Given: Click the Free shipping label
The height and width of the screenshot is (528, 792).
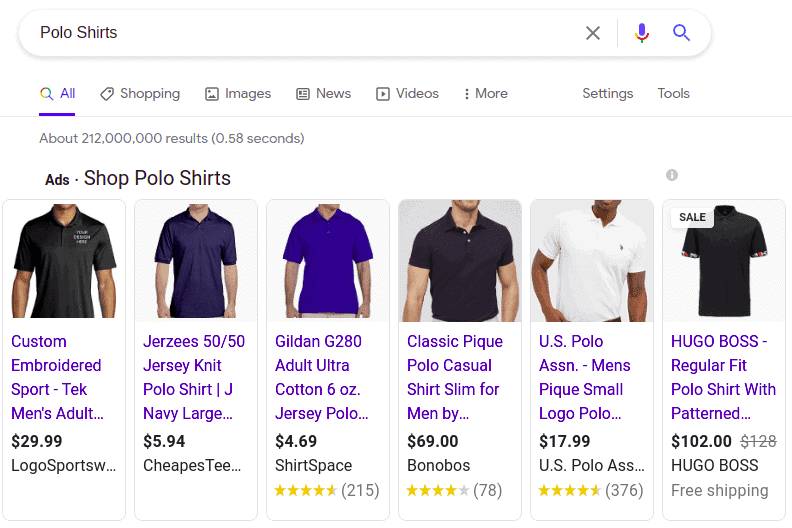Looking at the screenshot, I should (719, 490).
